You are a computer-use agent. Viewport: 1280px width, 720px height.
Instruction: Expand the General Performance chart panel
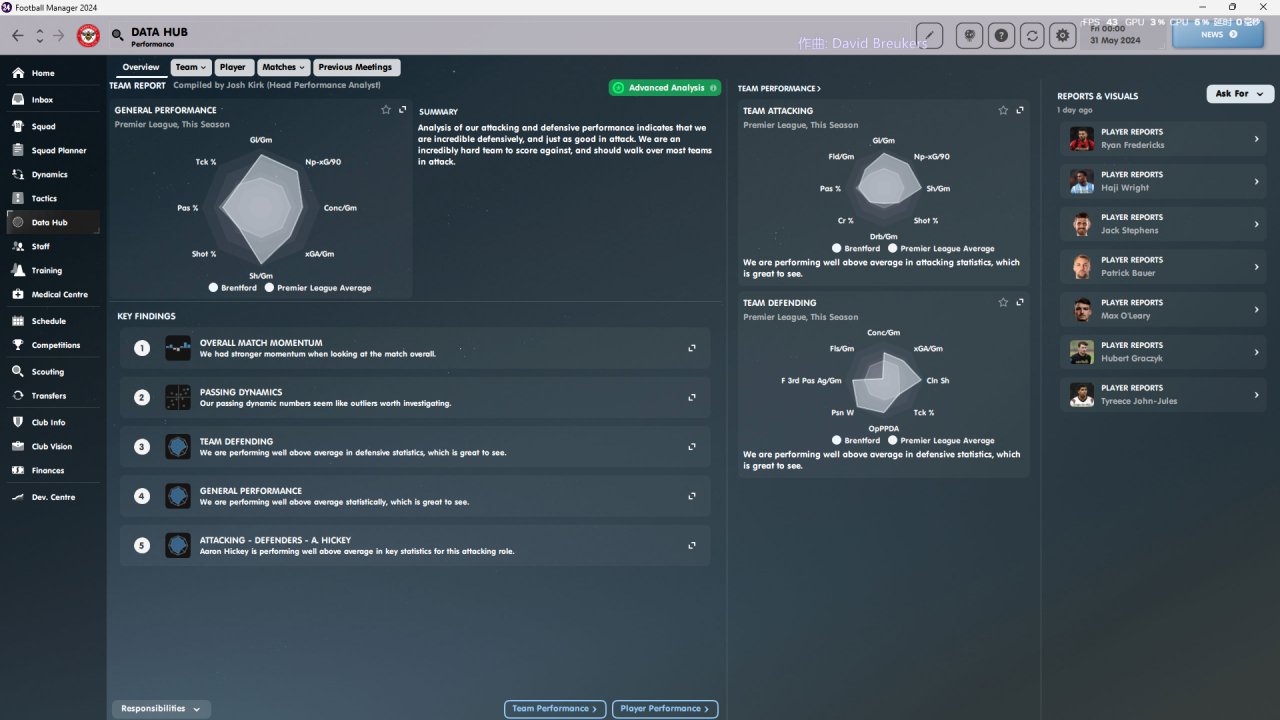coord(402,110)
